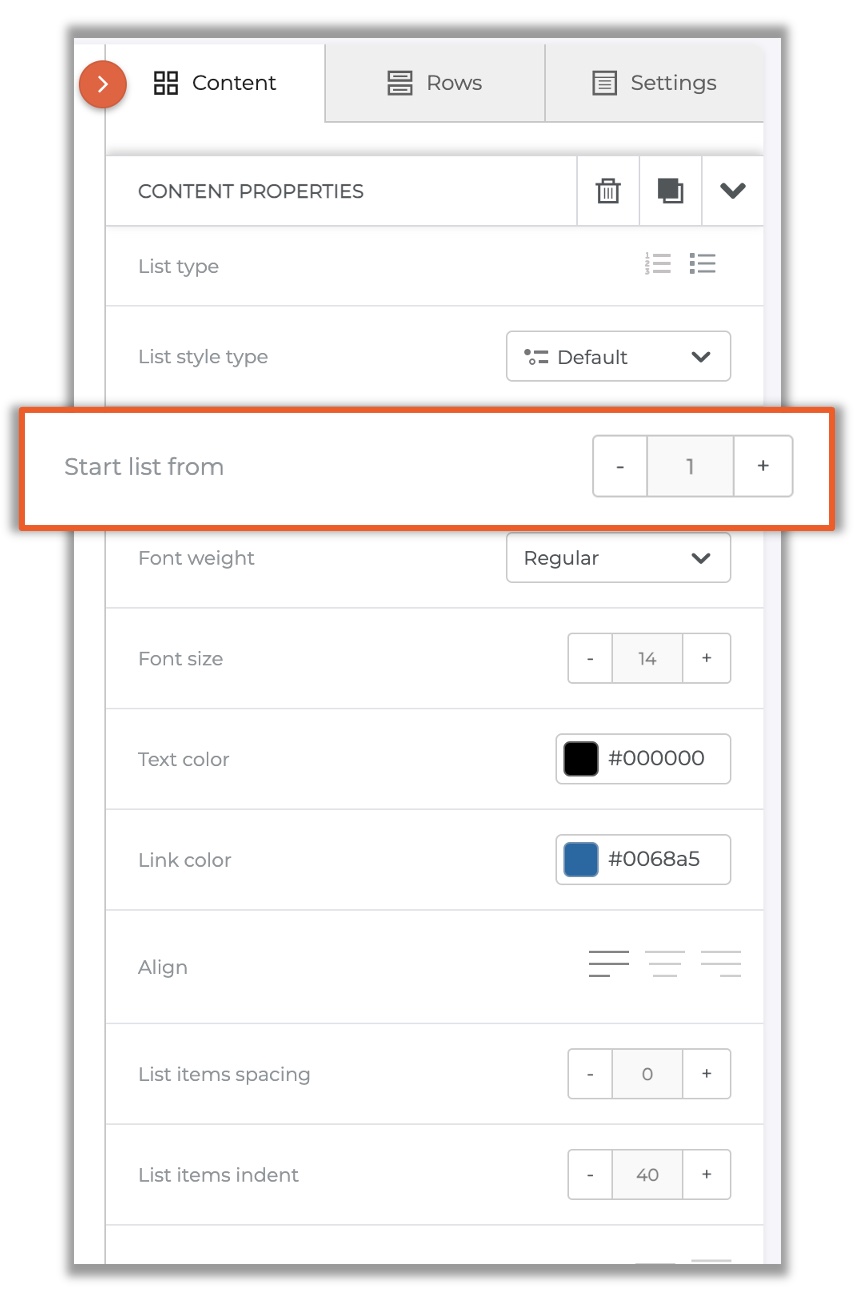Screen dimensions: 854x1294
Task: Click the Start list from label
Action: 144,467
